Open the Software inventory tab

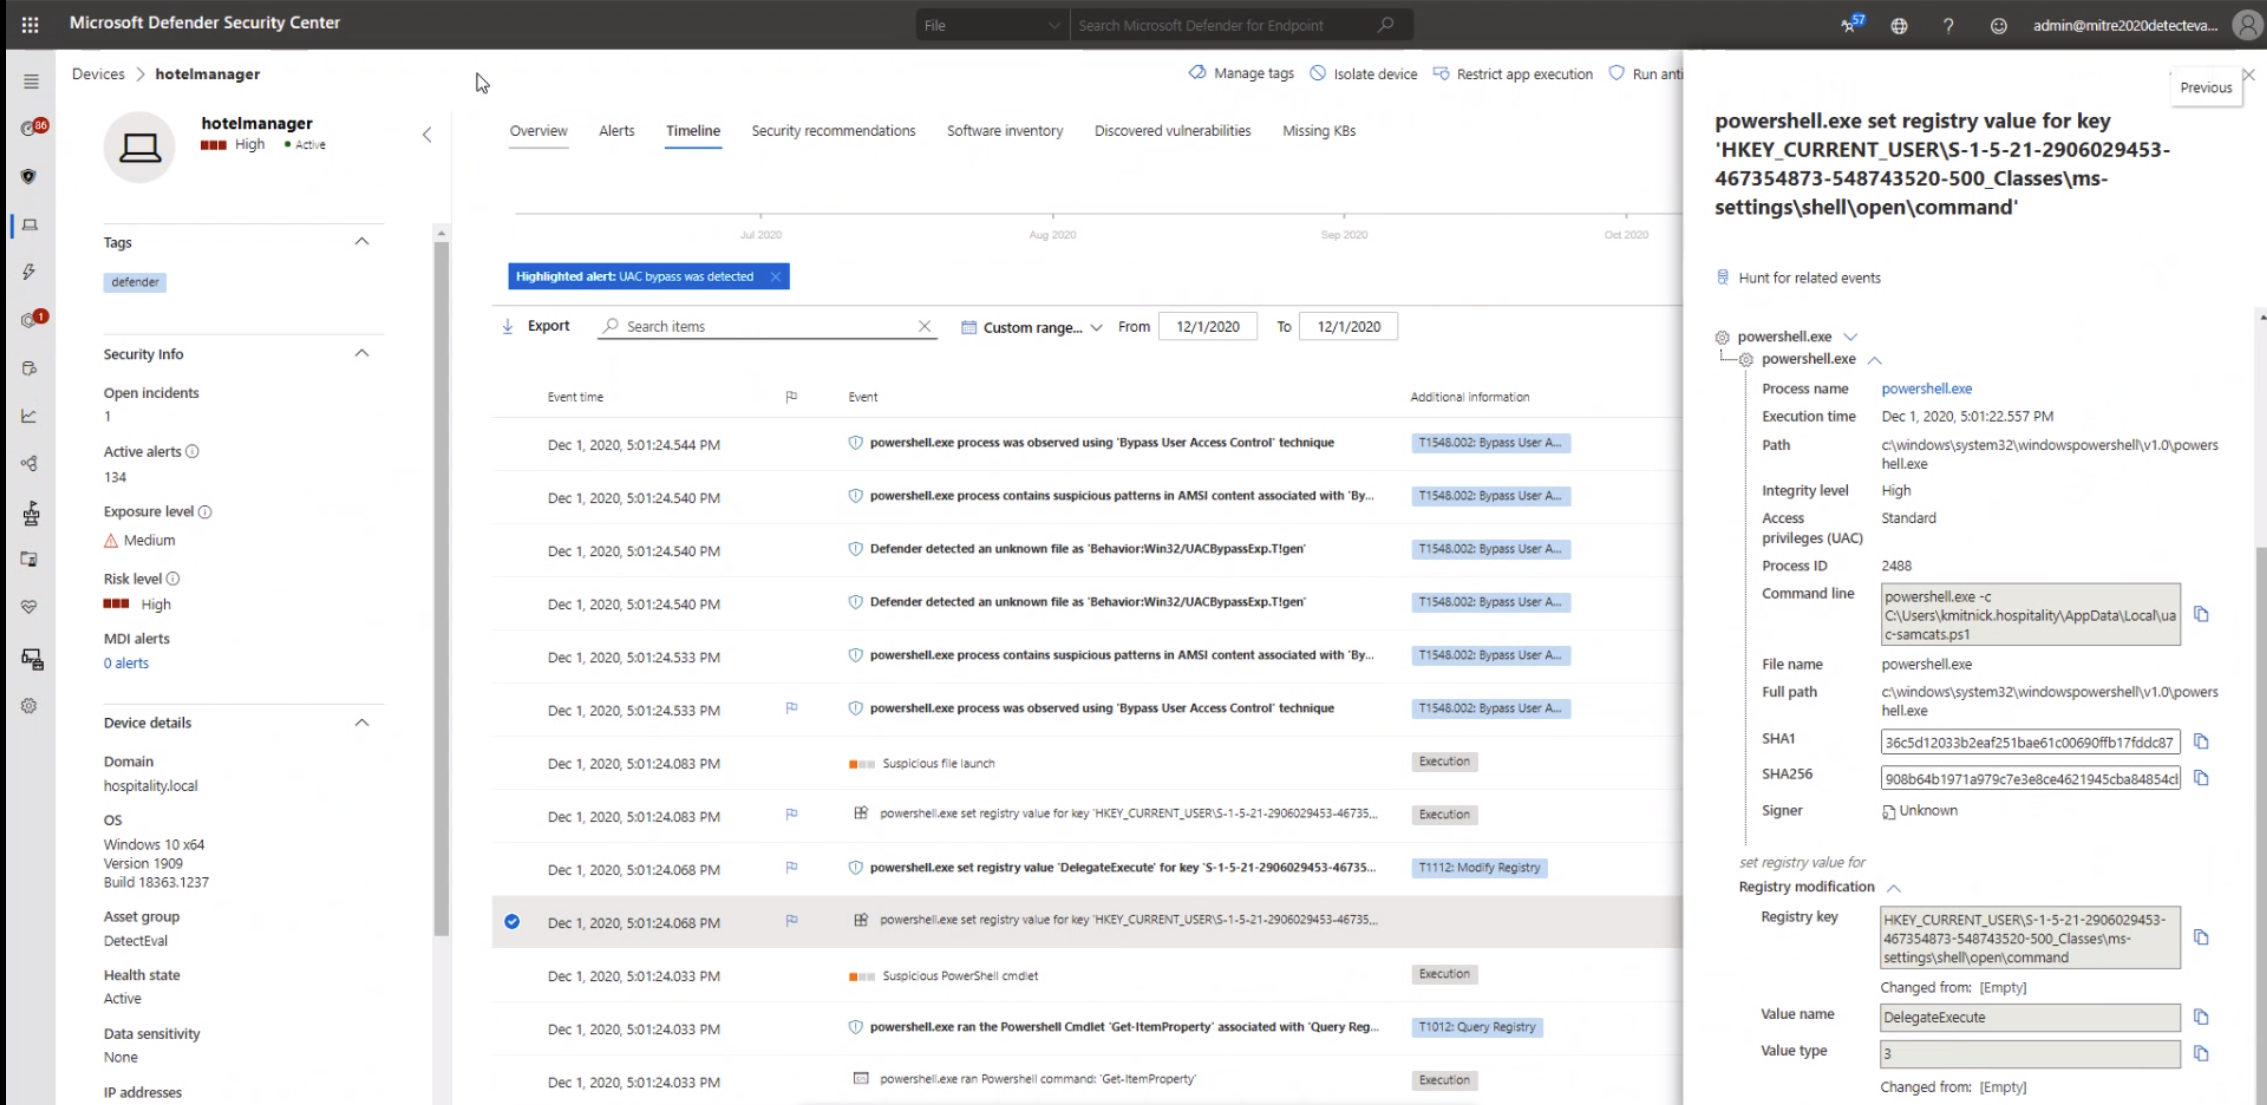coord(1004,131)
